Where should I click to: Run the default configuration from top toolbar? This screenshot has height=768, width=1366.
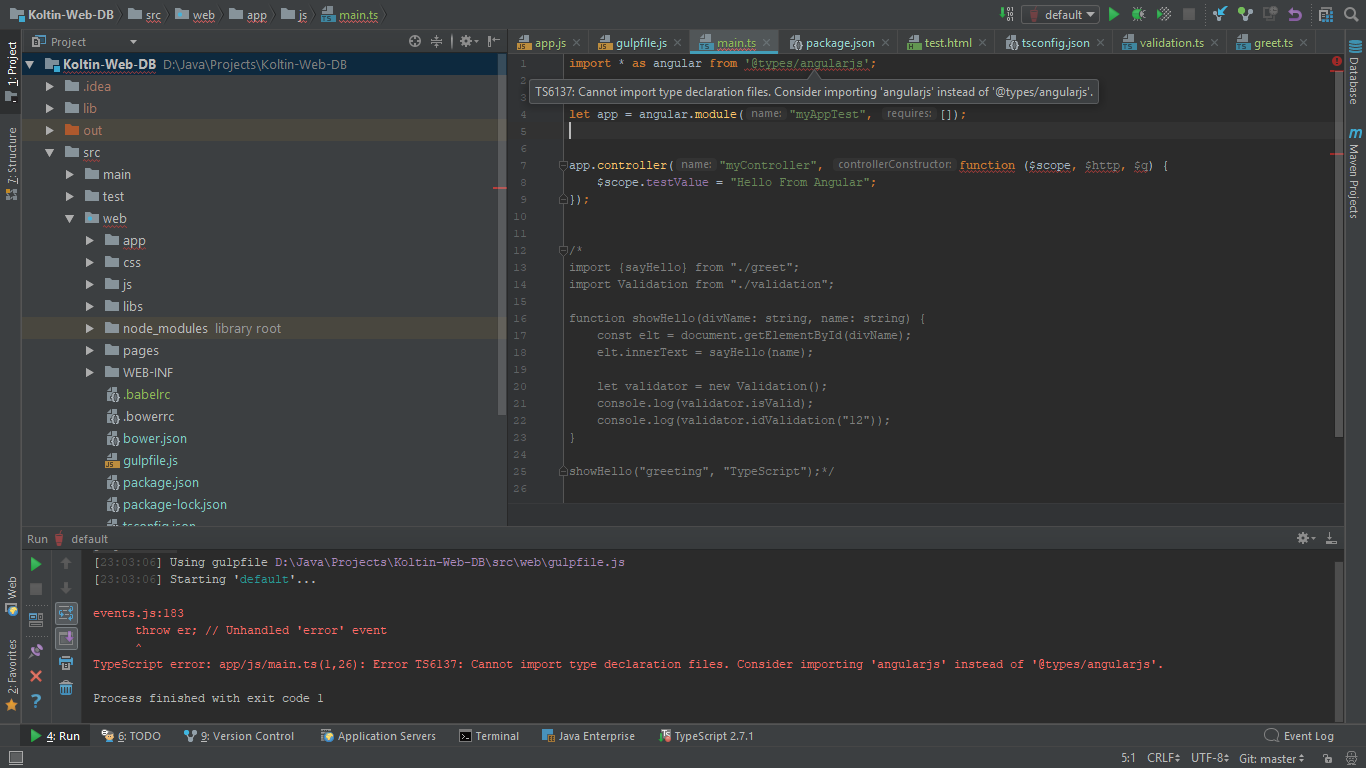tap(1114, 14)
